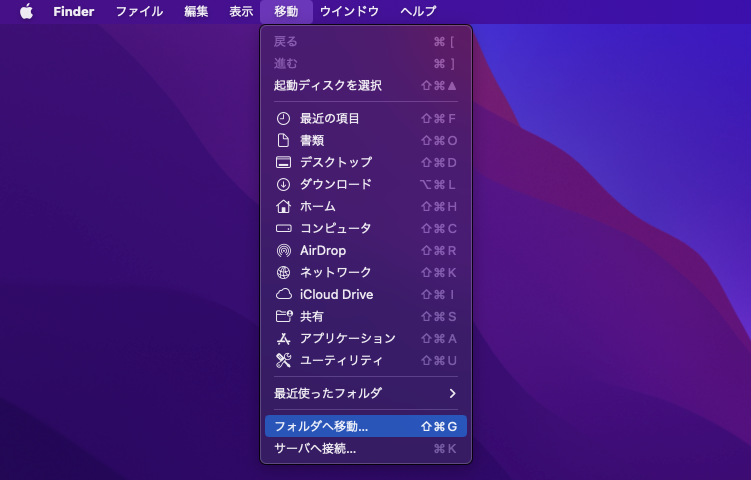The width and height of the screenshot is (751, 480).
Task: Open the ウインドウ menu
Action: [349, 11]
